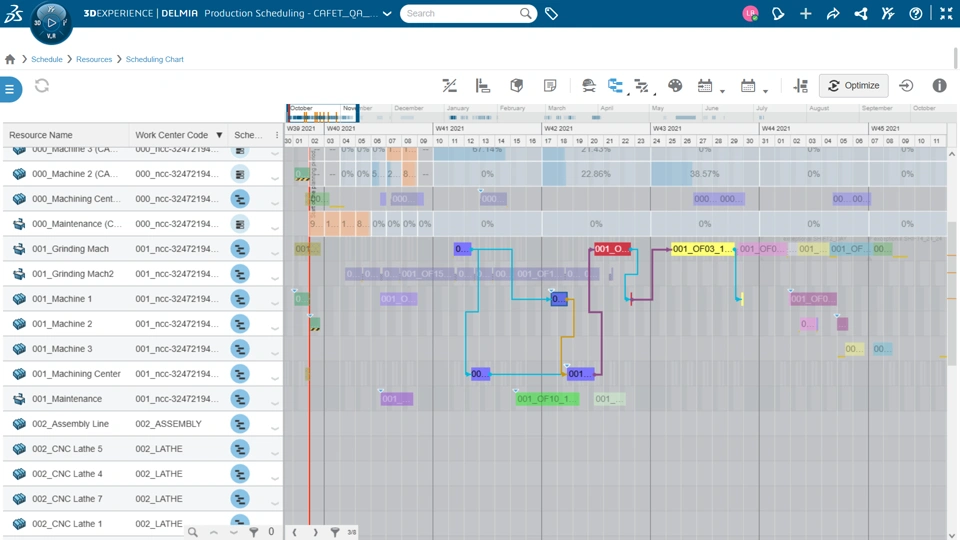The height and width of the screenshot is (540, 960).
Task: Open the Production Scheduling title dropdown chevron
Action: 387,13
